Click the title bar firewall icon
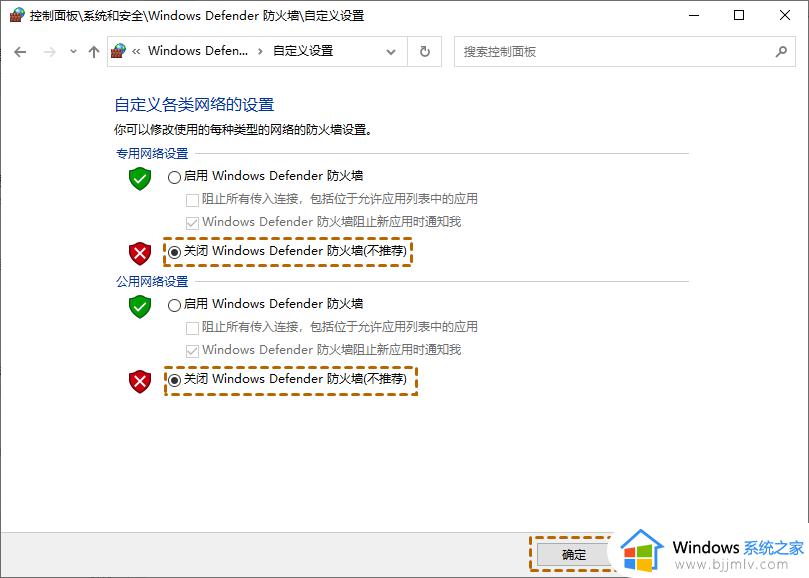Screen dimensions: 809x578 (x=17, y=15)
